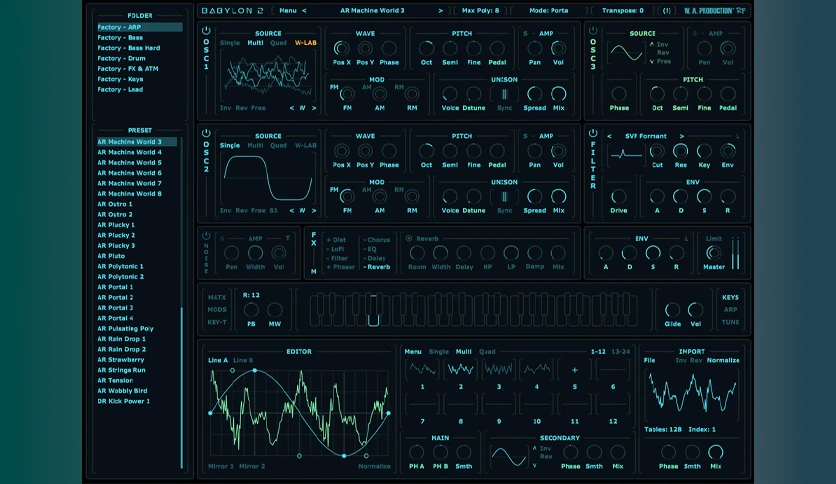The image size is (836, 484).
Task: Click the PB pitch bend knob
Action: pos(251,310)
